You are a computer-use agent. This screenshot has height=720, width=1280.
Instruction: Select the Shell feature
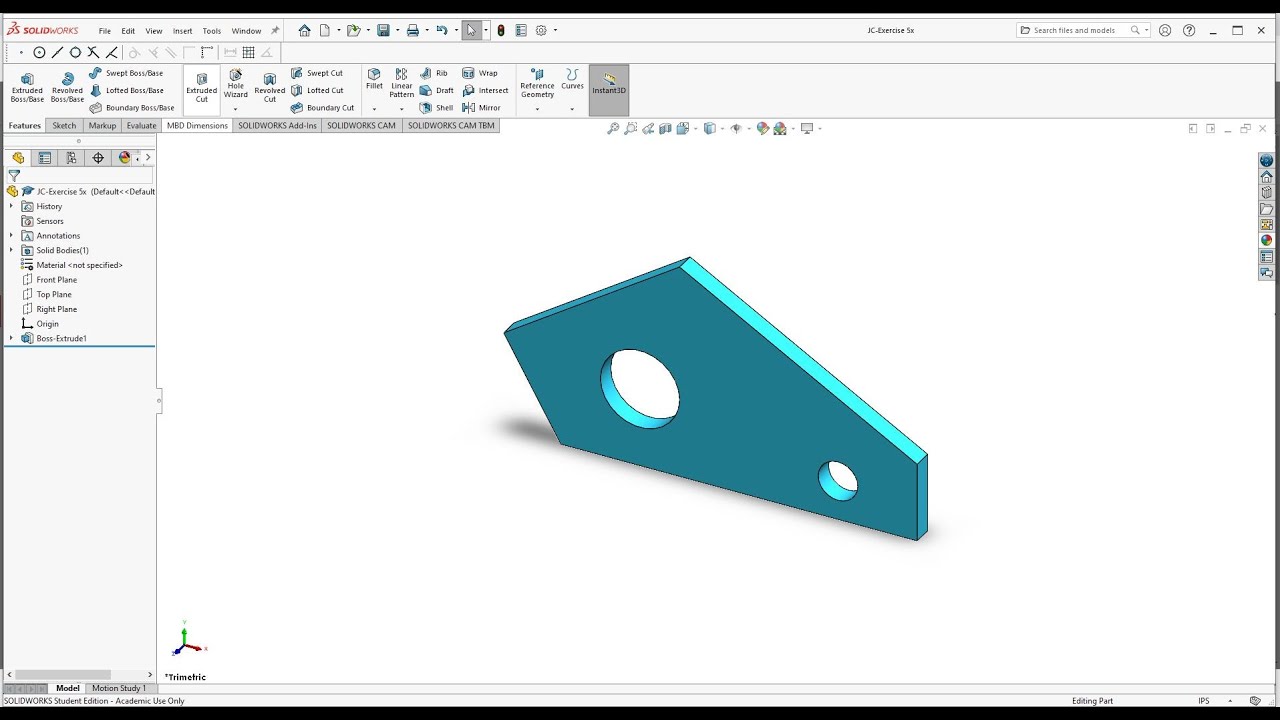coord(436,108)
